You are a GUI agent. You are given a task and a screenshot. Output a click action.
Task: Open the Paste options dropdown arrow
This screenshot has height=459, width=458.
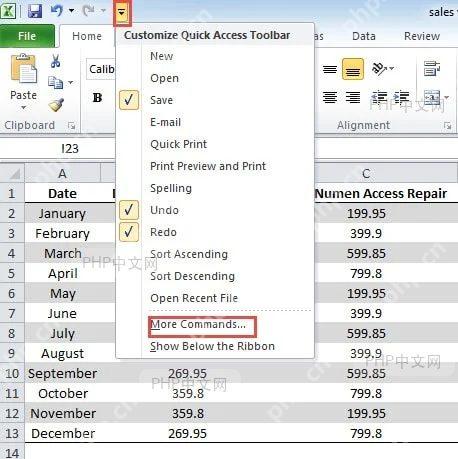(23, 108)
